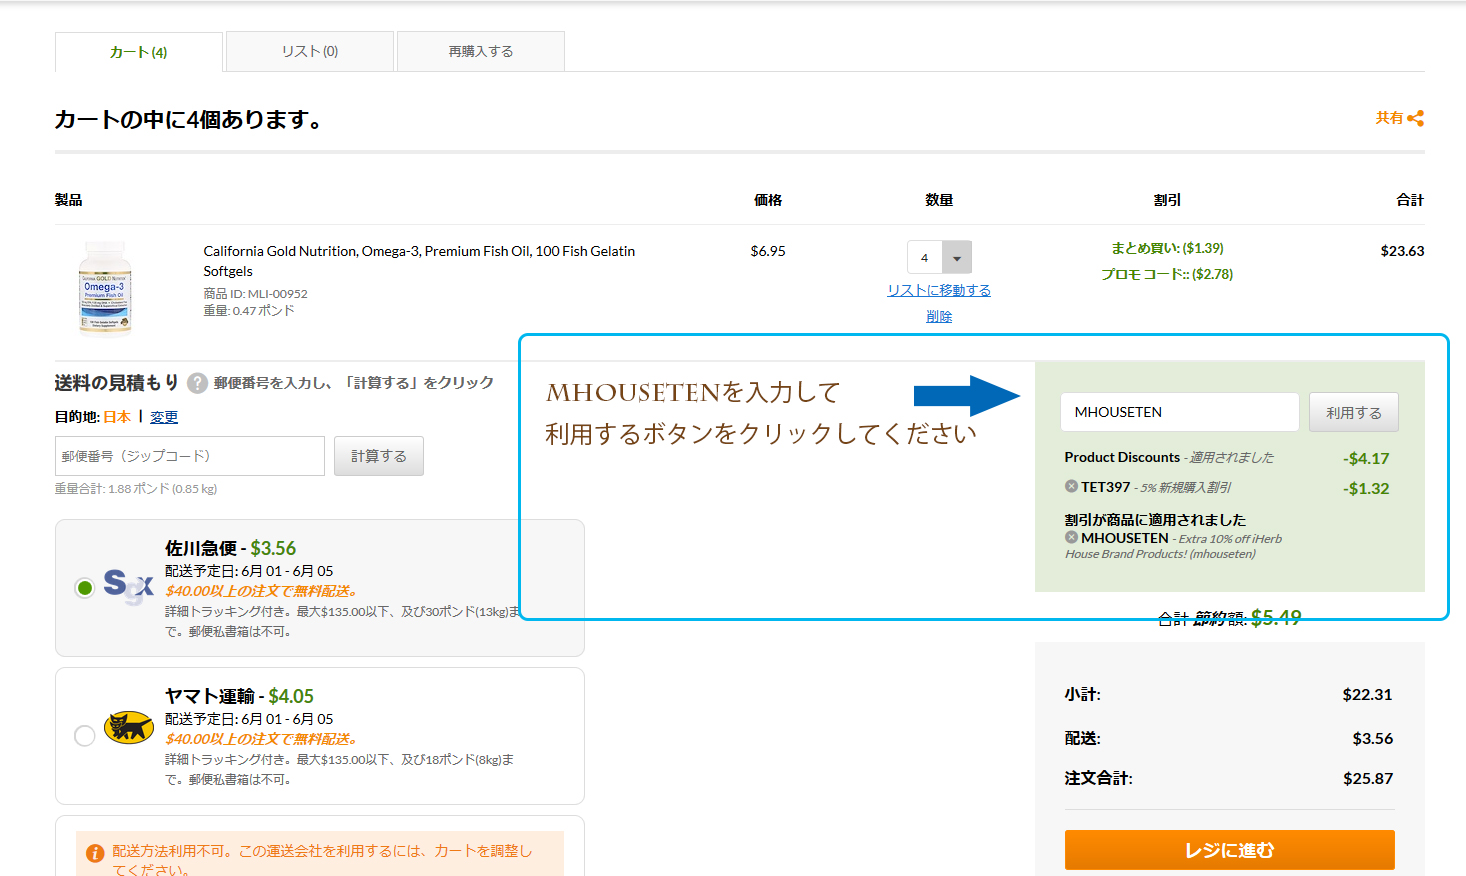Remove the TET397 promo code
The width and height of the screenshot is (1466, 876).
[x=1071, y=487]
